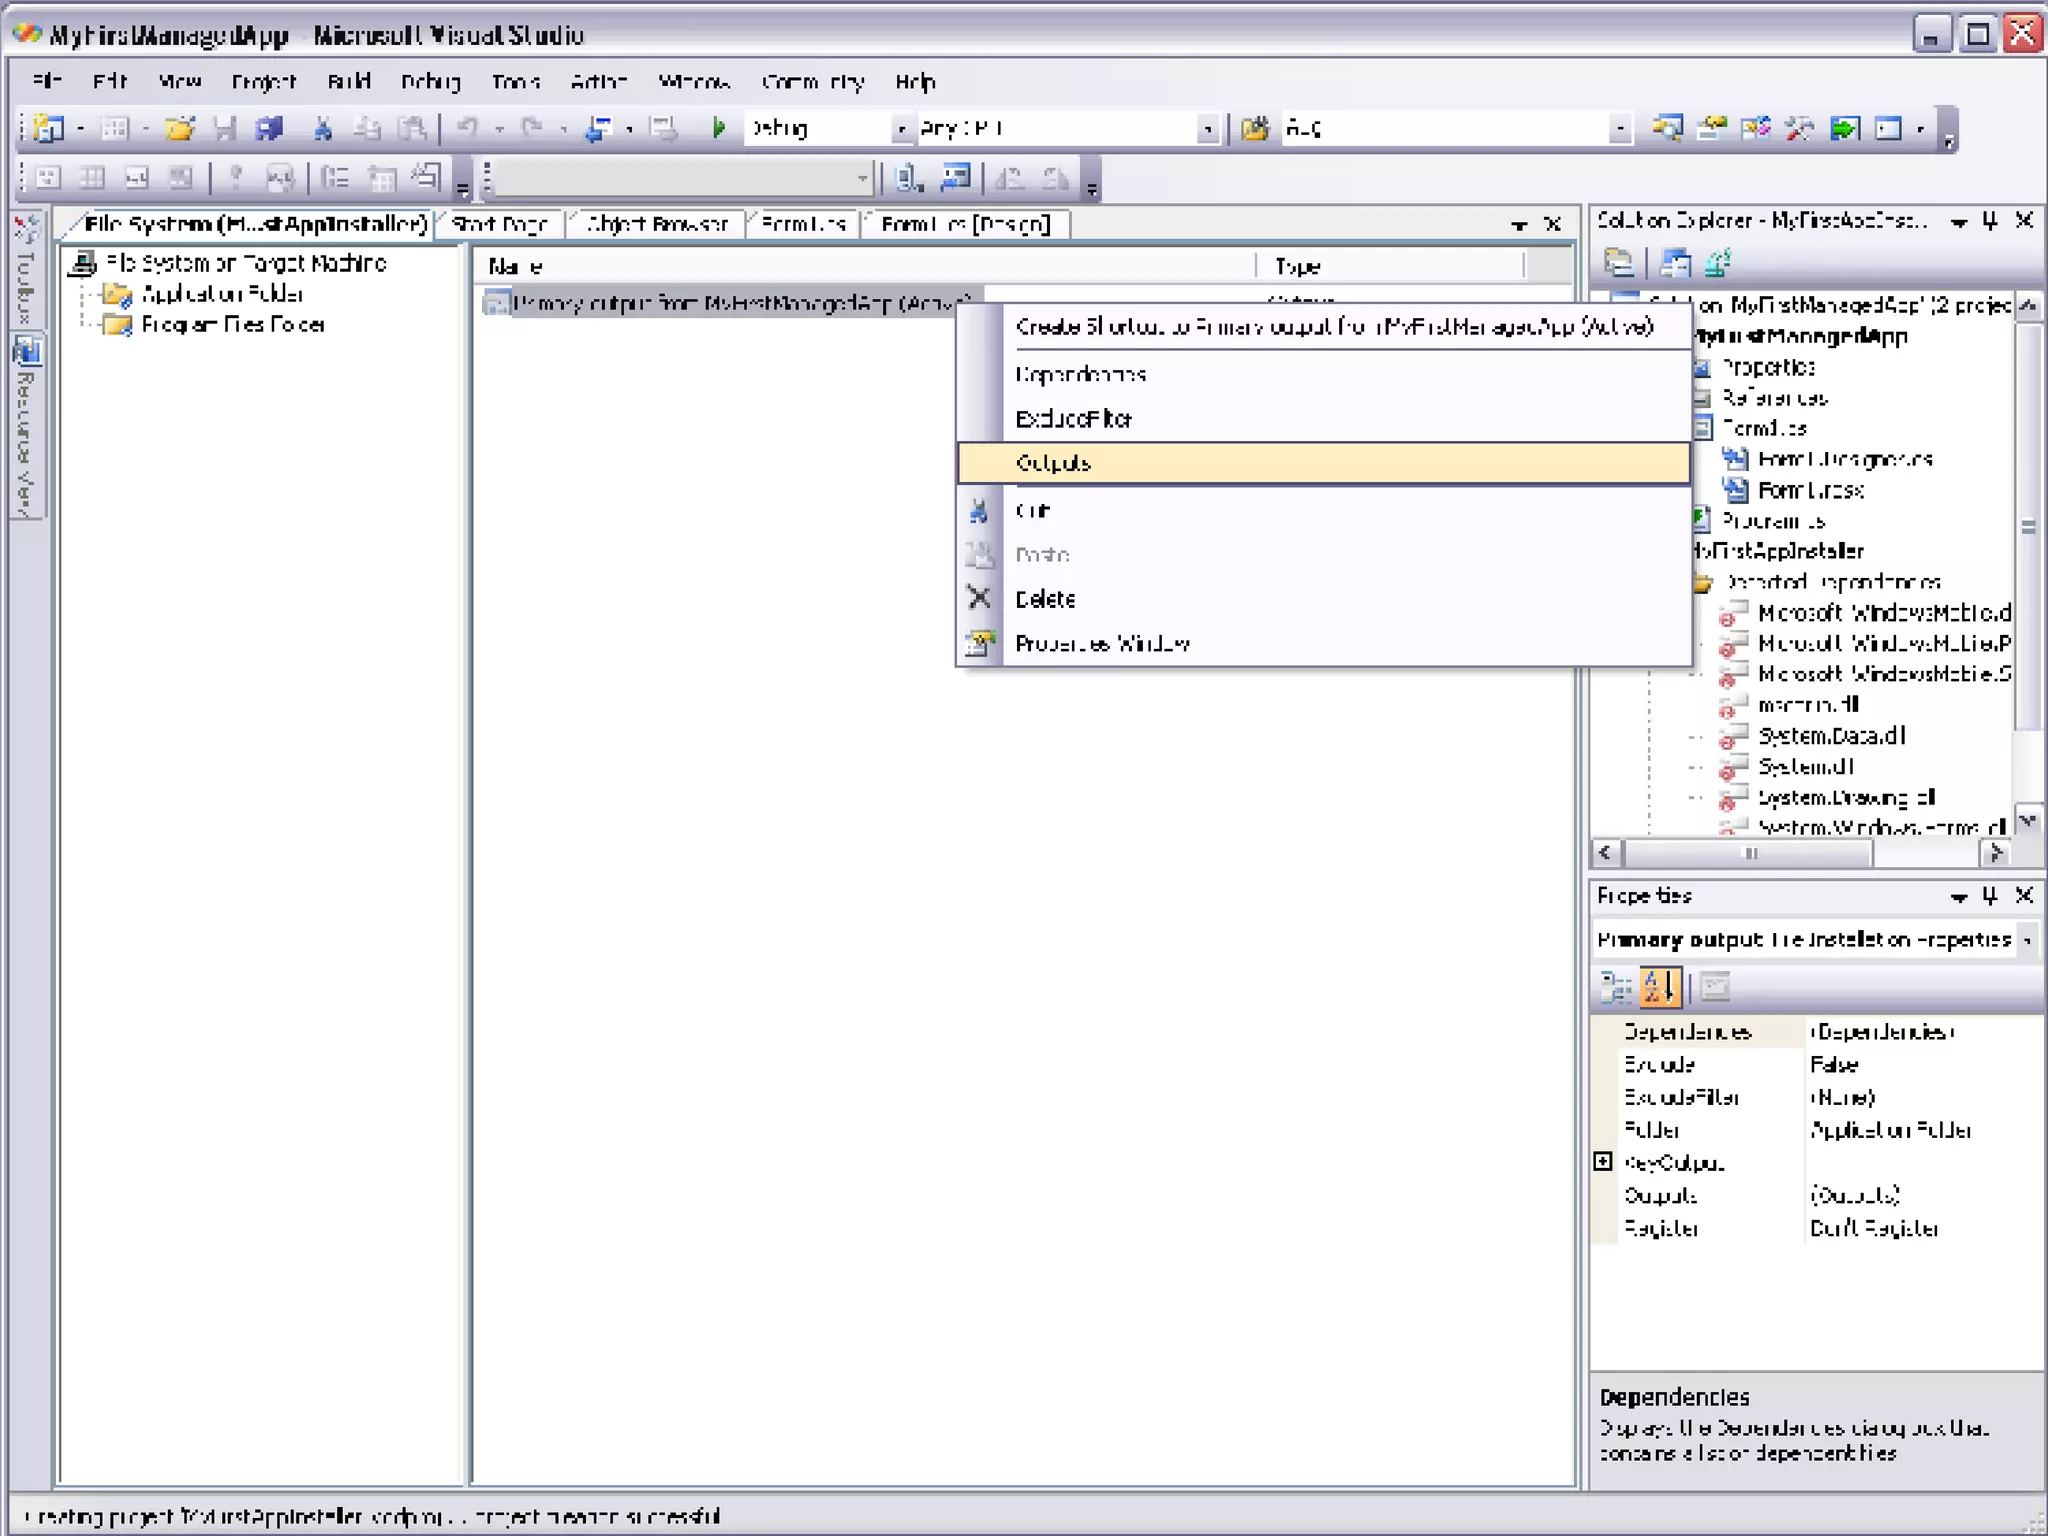Select Outputs in the context menu
2048x1536 pixels.
coord(1053,463)
